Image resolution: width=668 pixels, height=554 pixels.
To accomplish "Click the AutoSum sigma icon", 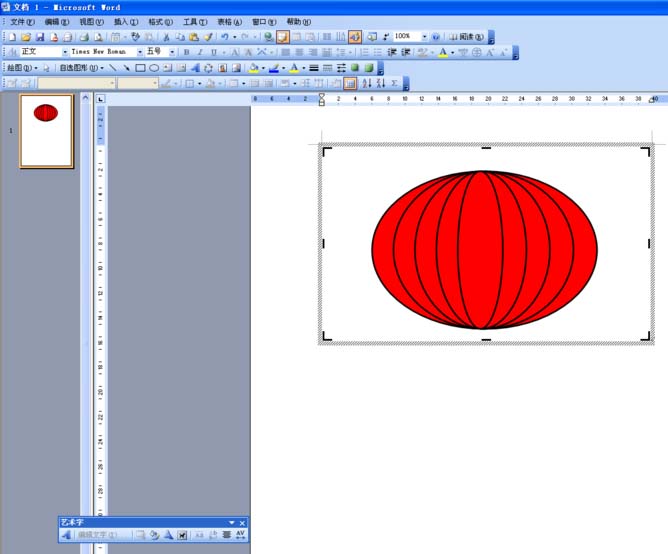I will (394, 83).
